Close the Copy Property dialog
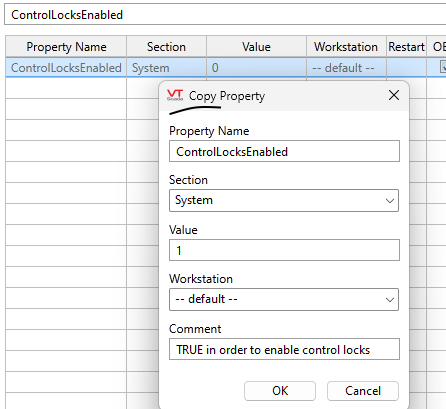Screen dimensions: 446x409 click(394, 95)
